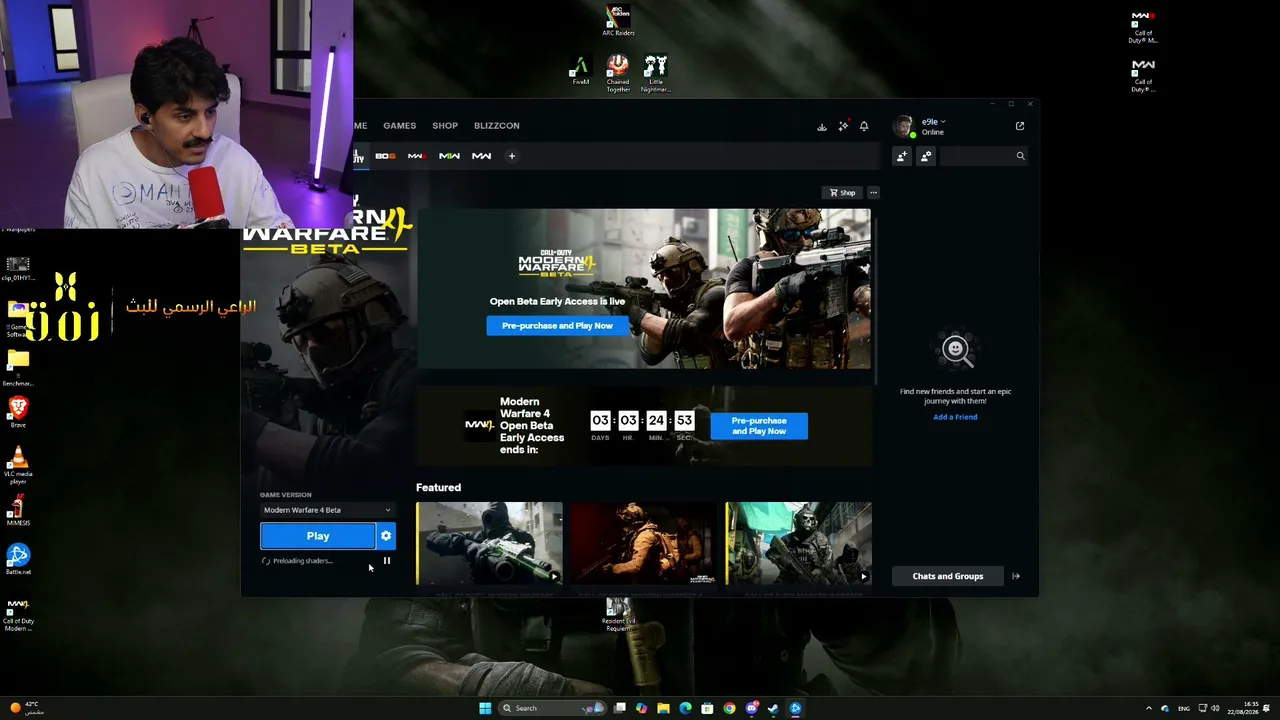Pause the shader preloading
The image size is (1280, 720).
(x=387, y=561)
